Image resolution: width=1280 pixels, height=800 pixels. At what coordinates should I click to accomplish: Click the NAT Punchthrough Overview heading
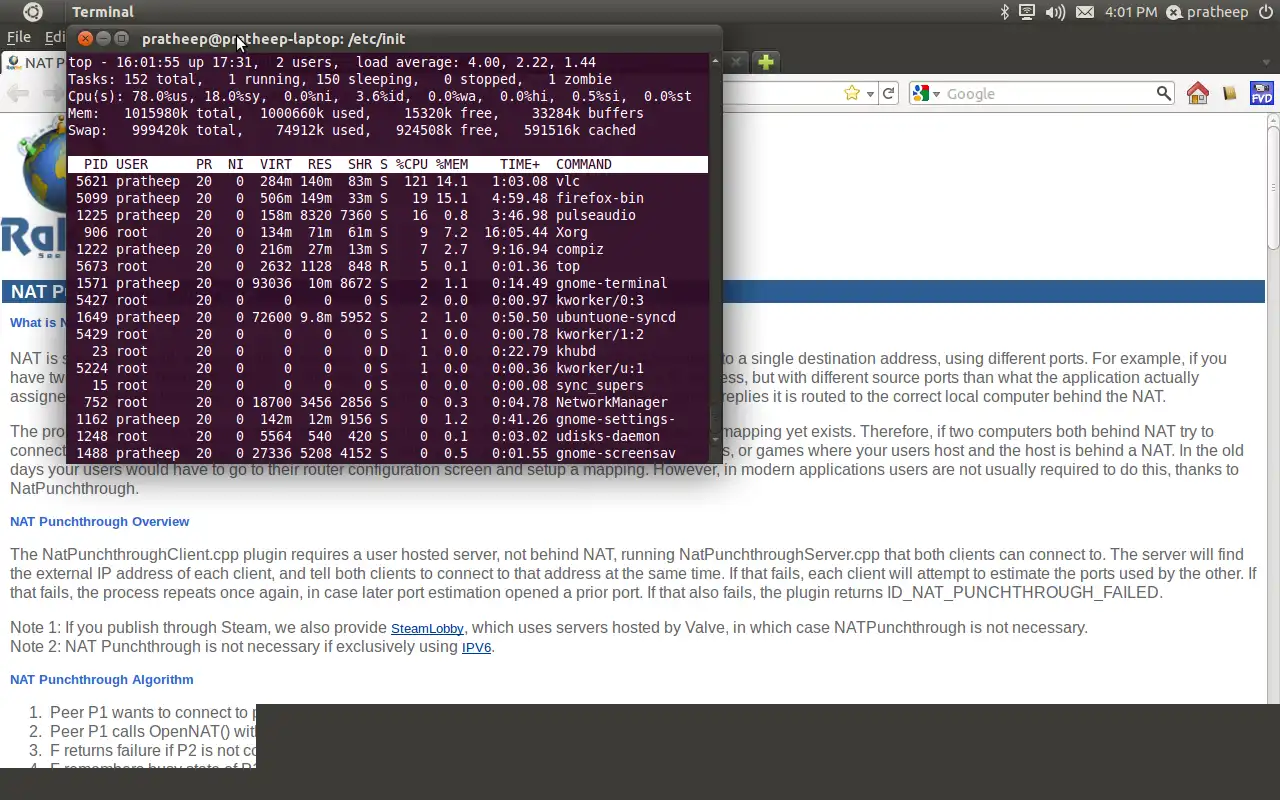[99, 521]
